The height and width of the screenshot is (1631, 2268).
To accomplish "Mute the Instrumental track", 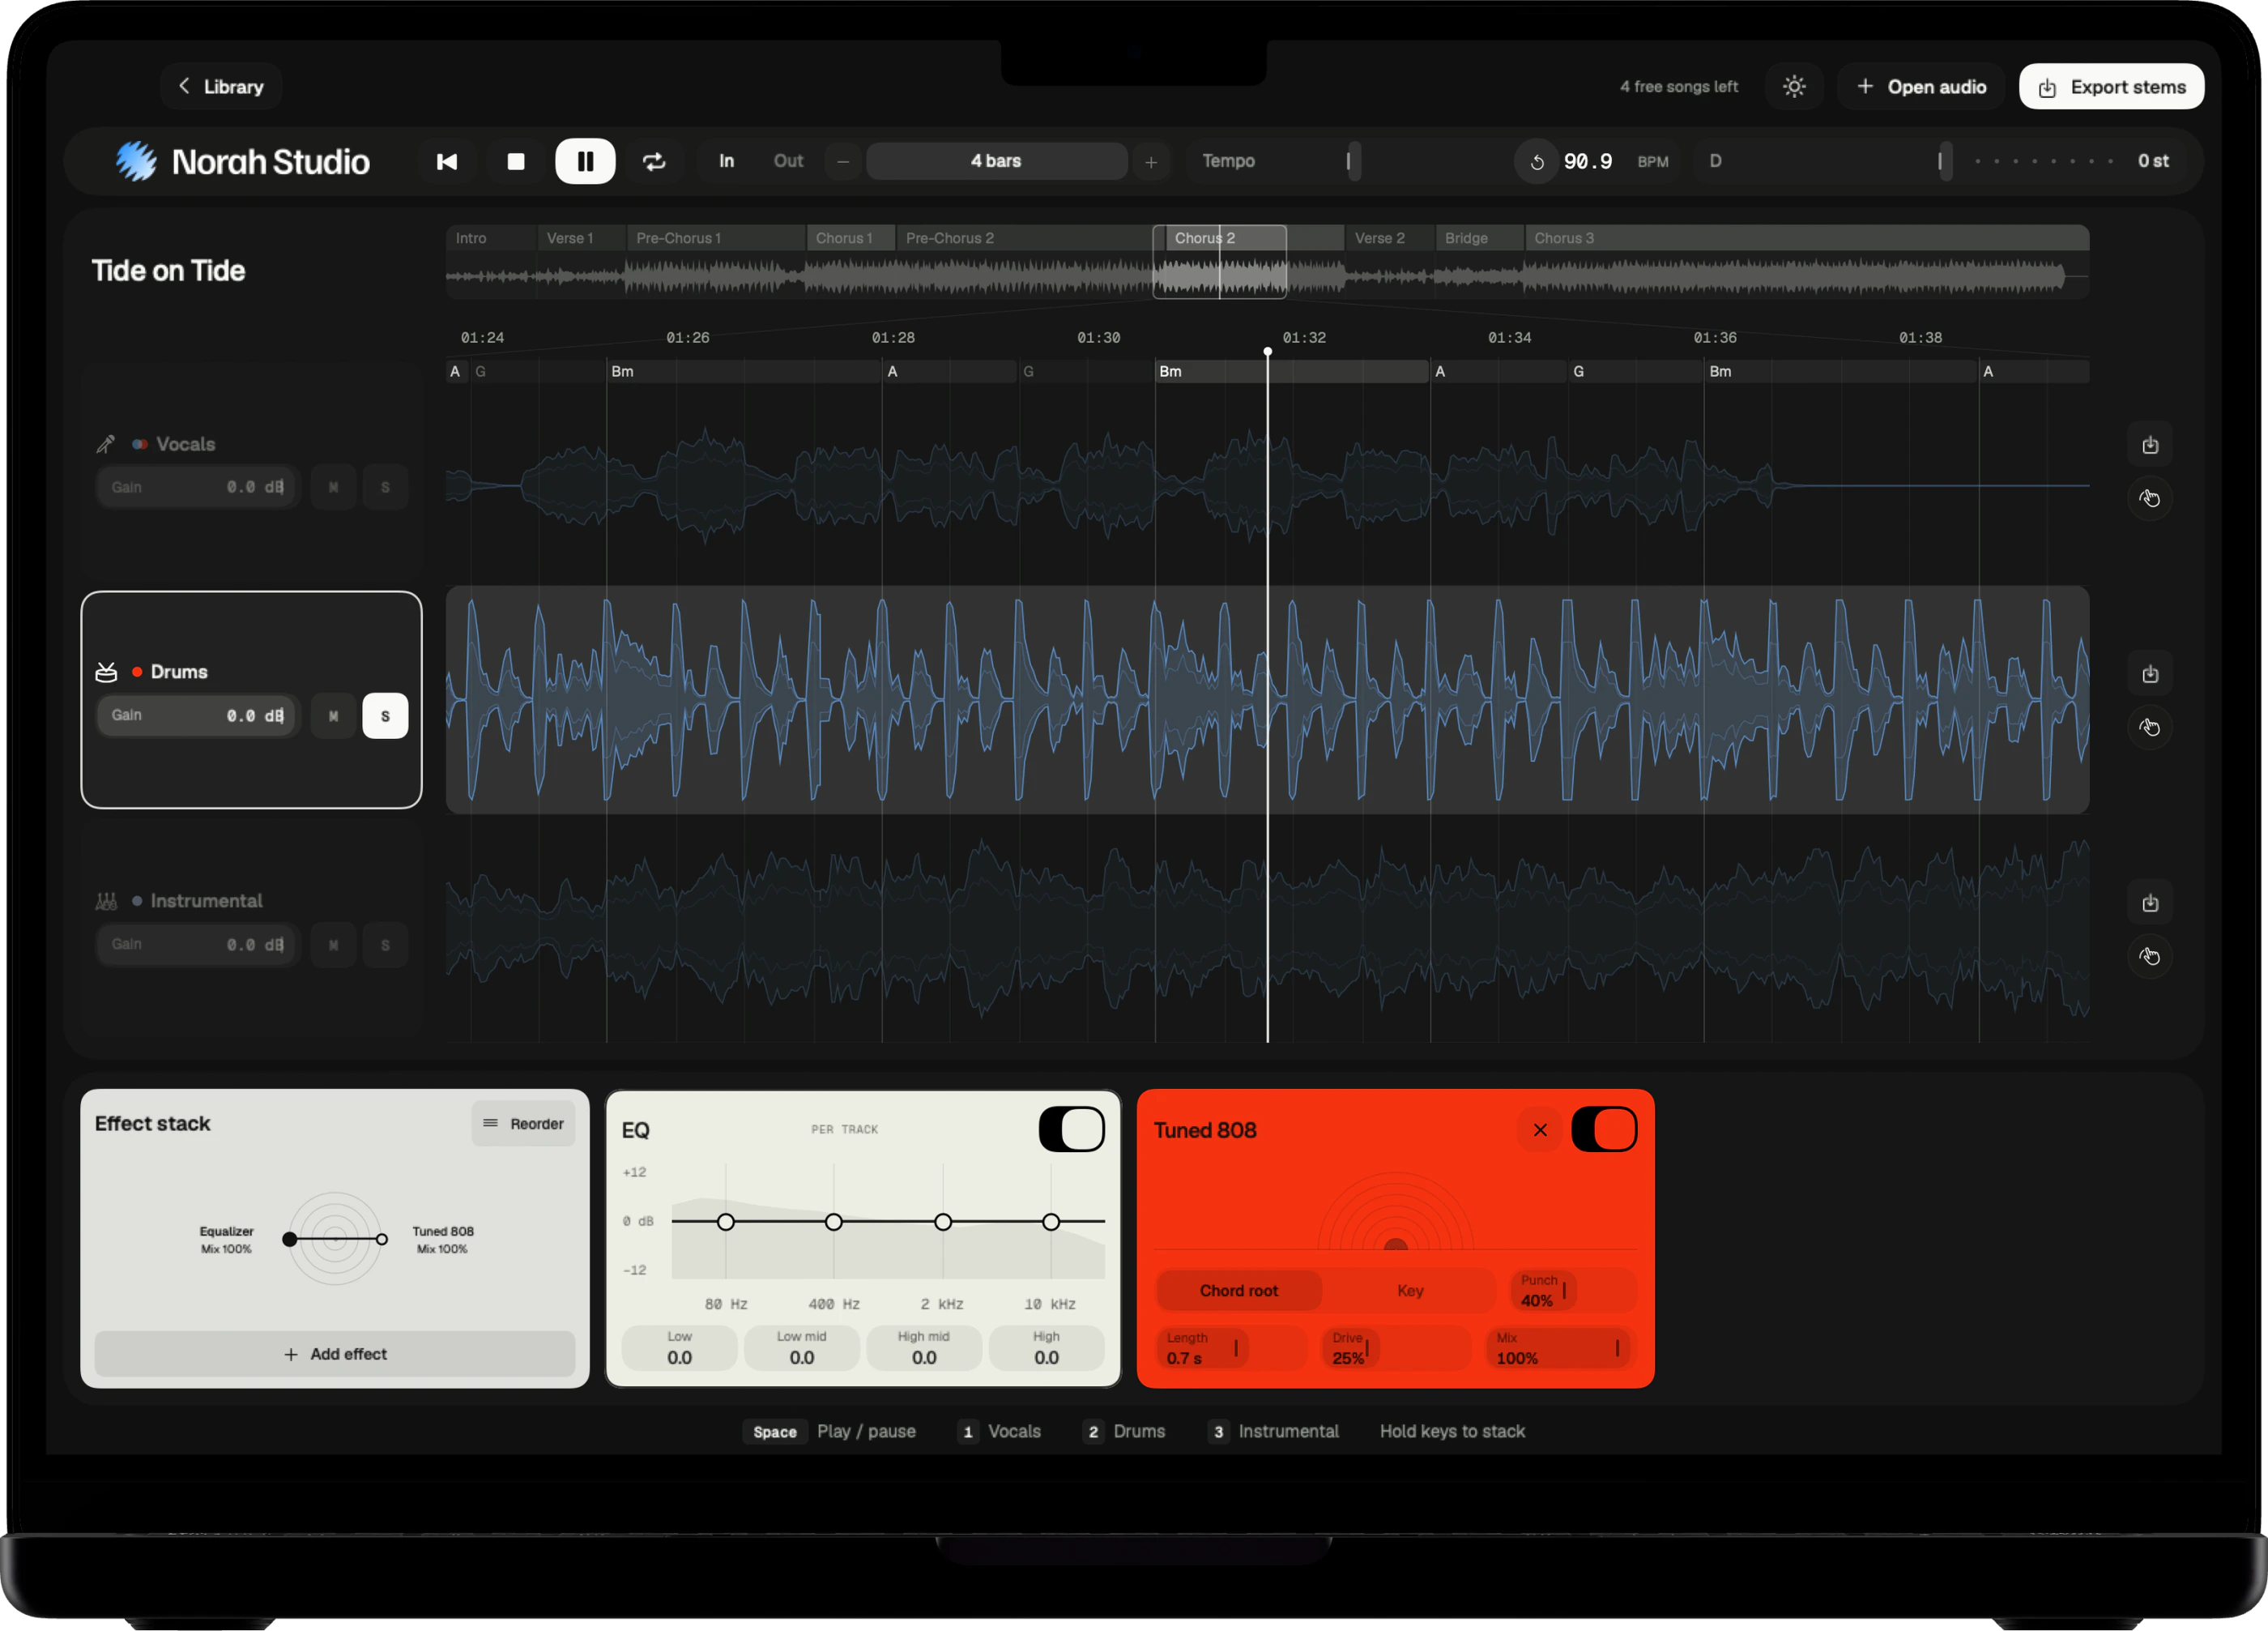I will 334,945.
